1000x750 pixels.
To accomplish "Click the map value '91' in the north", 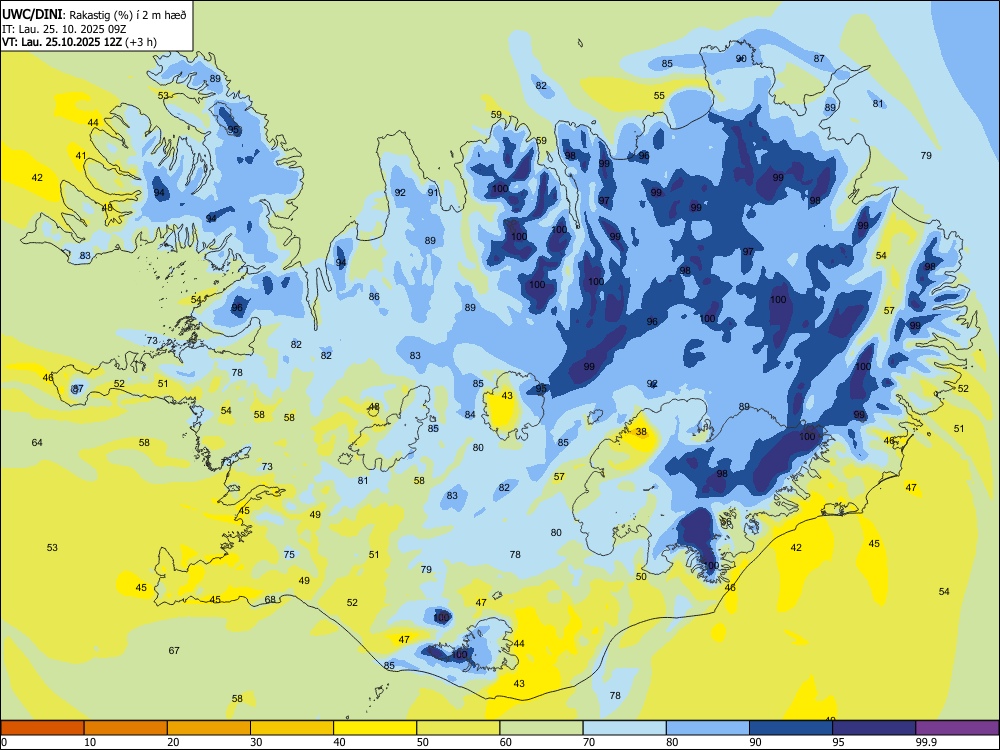I will point(433,193).
